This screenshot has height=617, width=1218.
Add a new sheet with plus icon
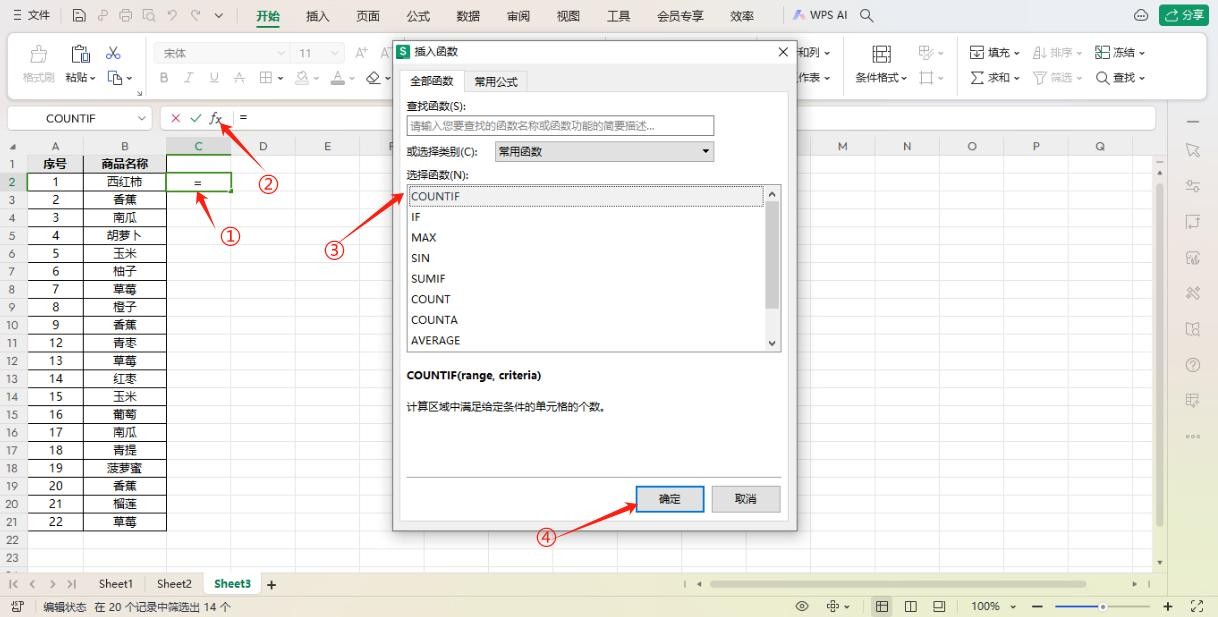(x=270, y=584)
